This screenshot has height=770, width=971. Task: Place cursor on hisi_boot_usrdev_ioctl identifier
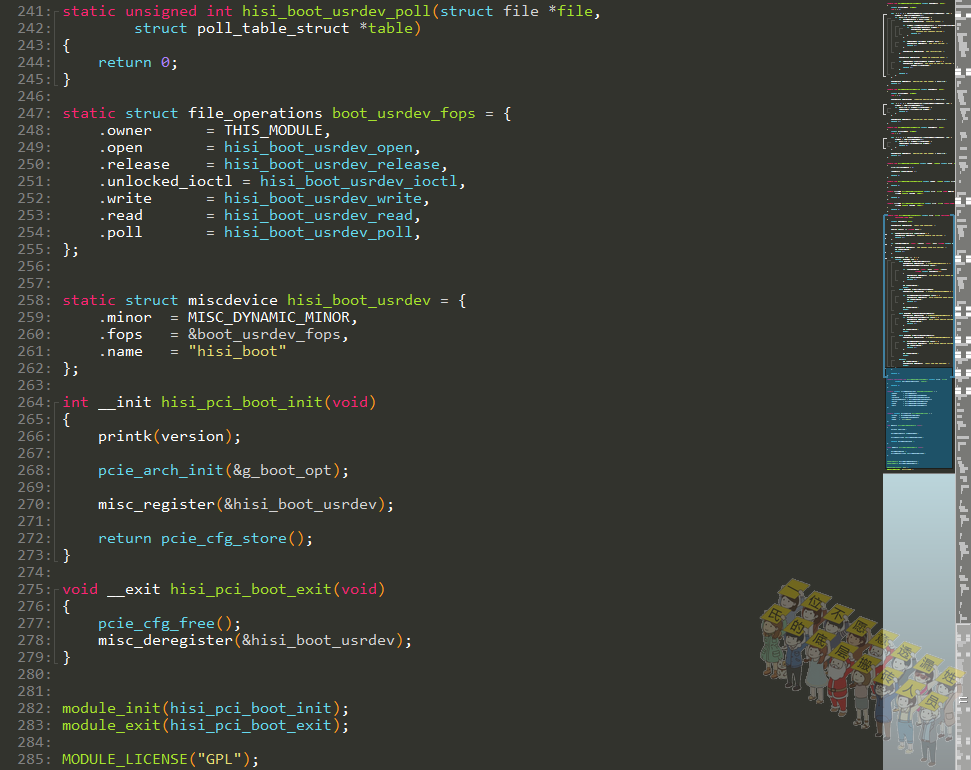[x=359, y=182]
